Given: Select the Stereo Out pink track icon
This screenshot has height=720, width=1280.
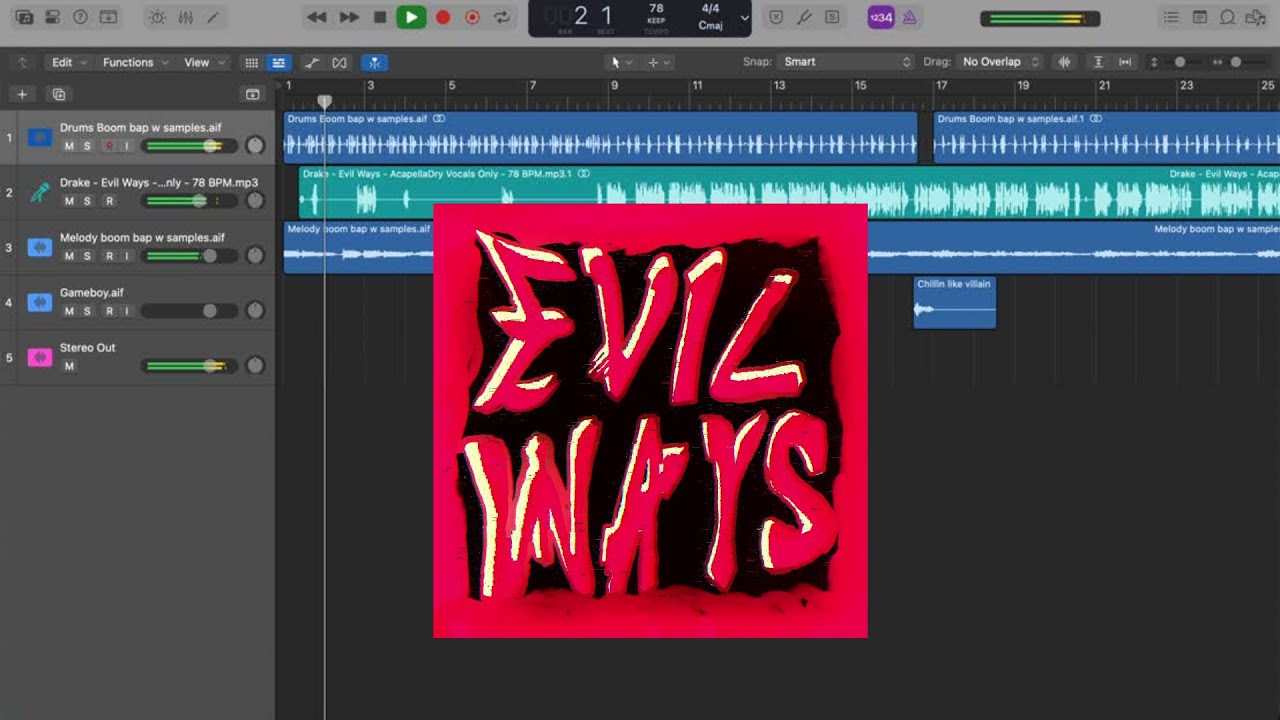Looking at the screenshot, I should pos(40,357).
